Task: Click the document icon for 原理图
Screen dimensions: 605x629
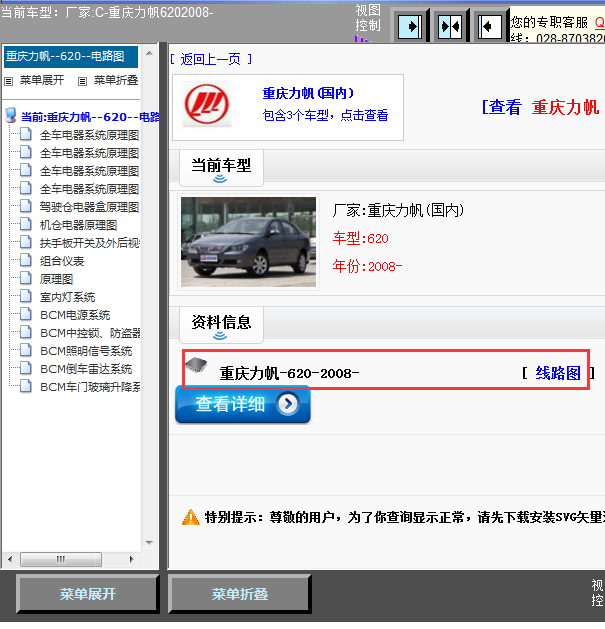Action: (x=26, y=278)
